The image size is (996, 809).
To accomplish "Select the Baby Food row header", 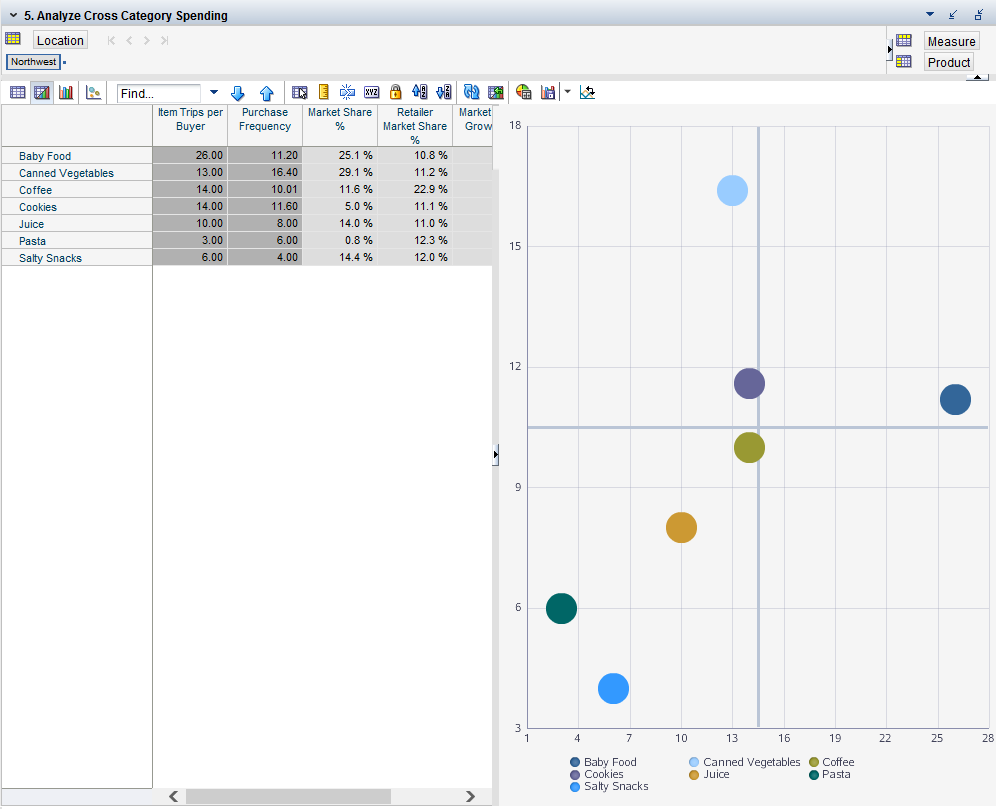I will [77, 156].
